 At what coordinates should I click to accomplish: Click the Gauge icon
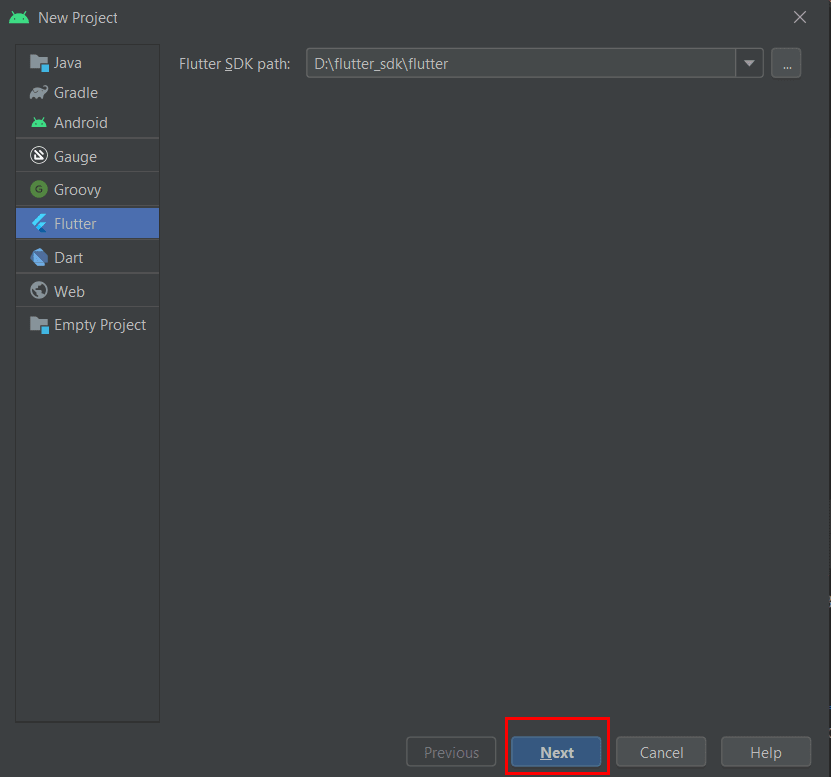39,156
